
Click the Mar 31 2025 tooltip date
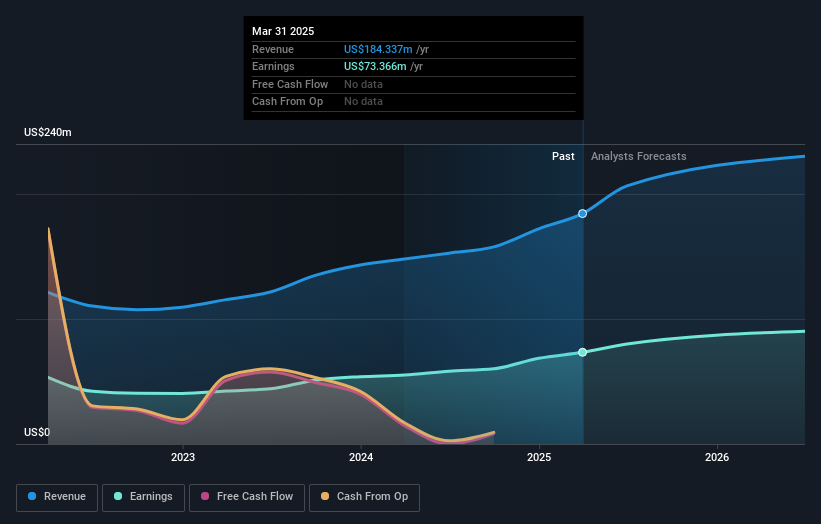coord(283,31)
